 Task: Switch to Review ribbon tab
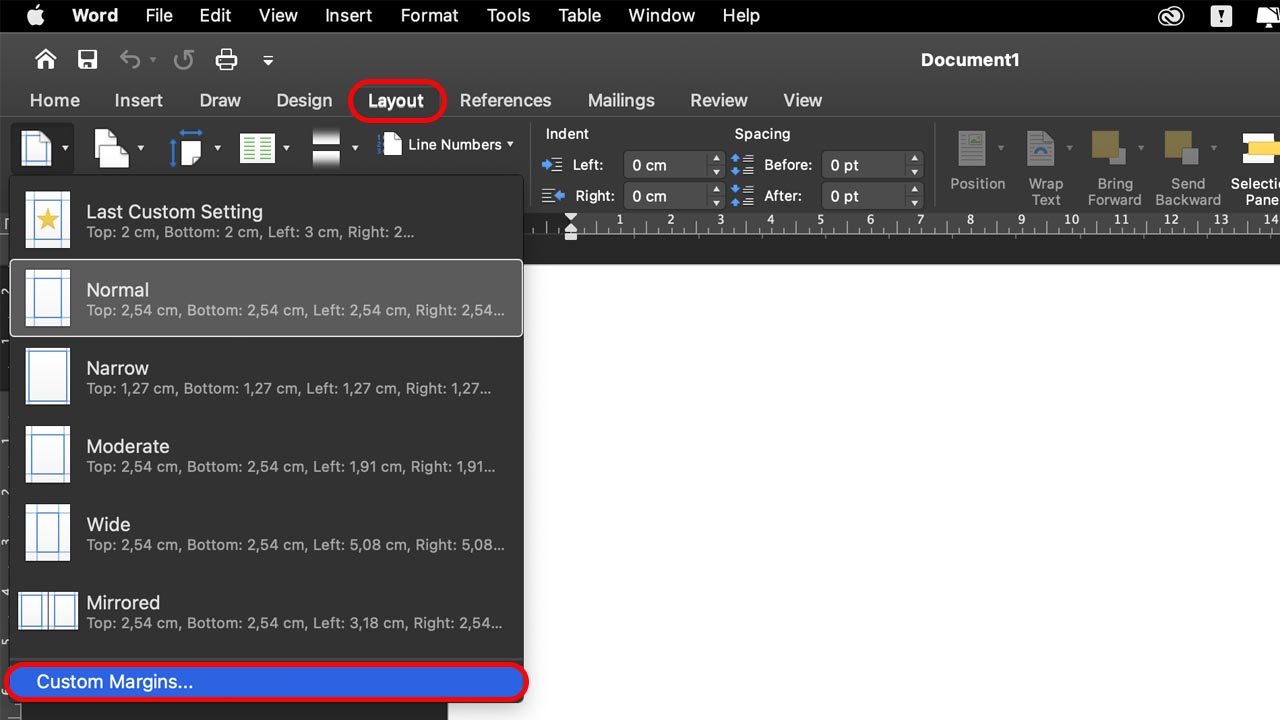pos(719,100)
